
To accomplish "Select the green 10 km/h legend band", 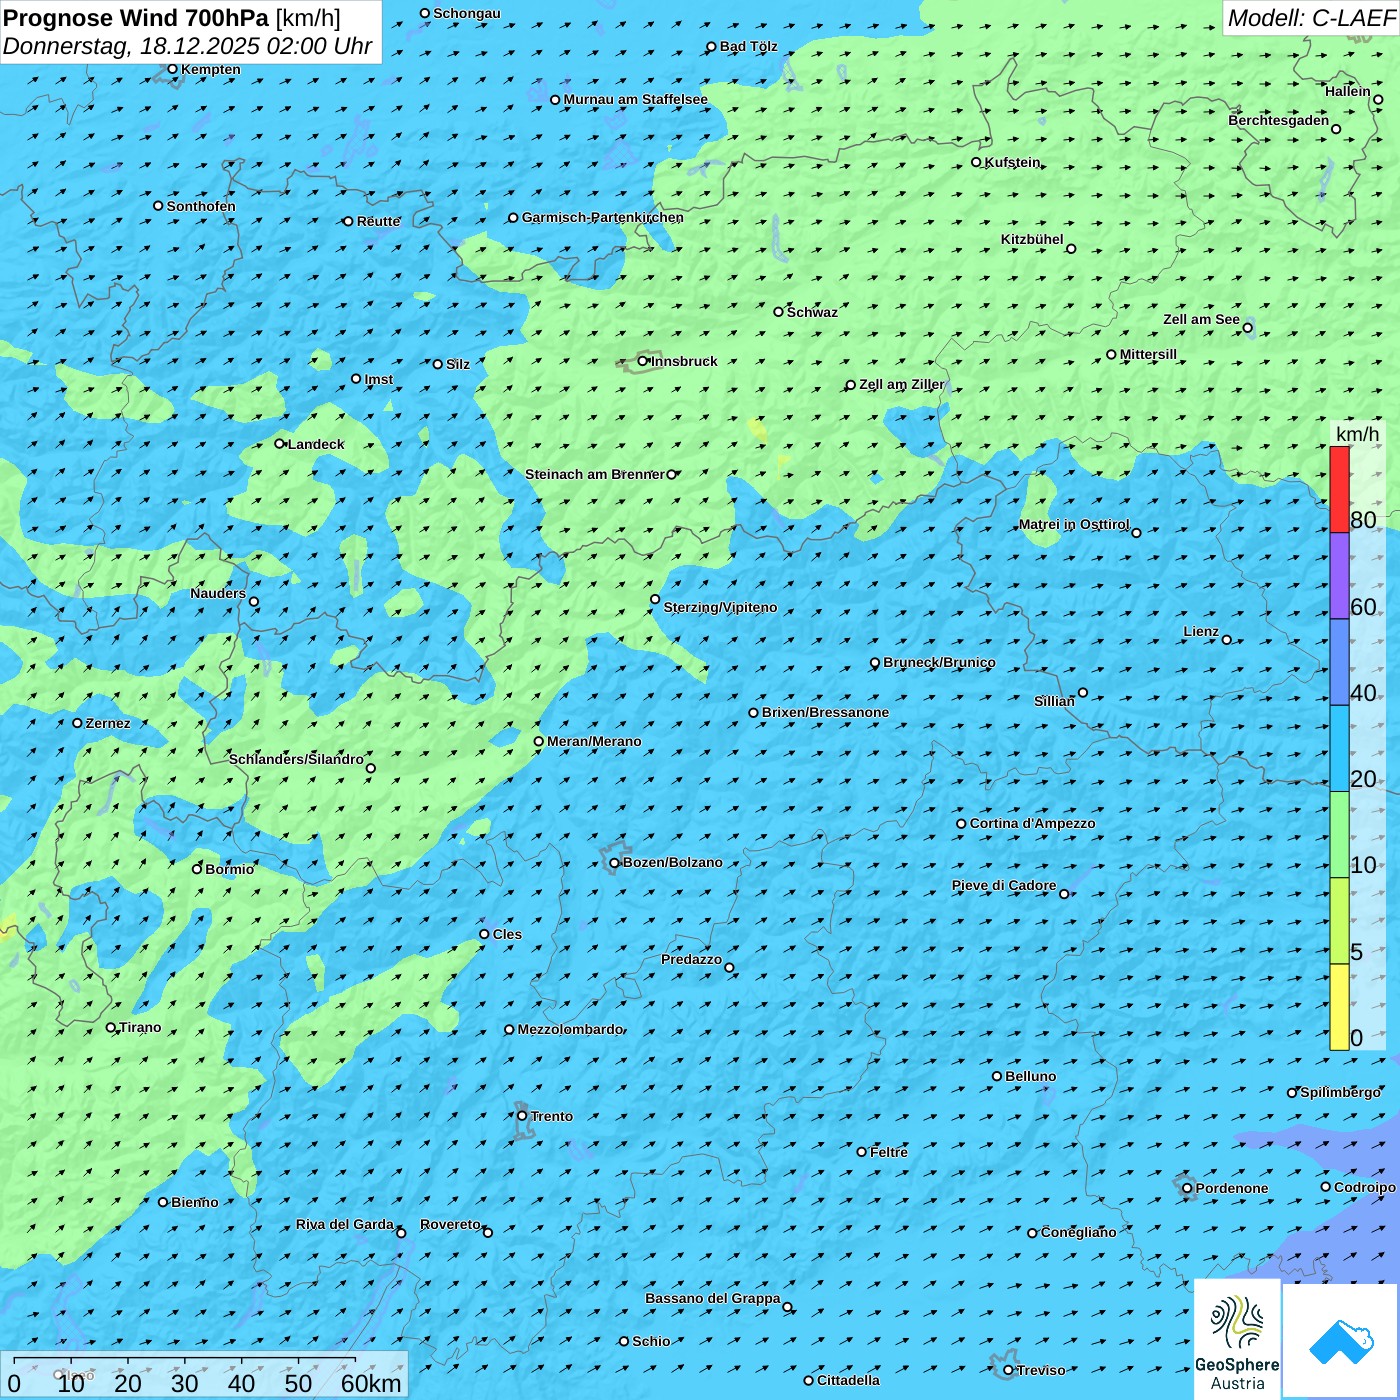I will click(x=1339, y=834).
